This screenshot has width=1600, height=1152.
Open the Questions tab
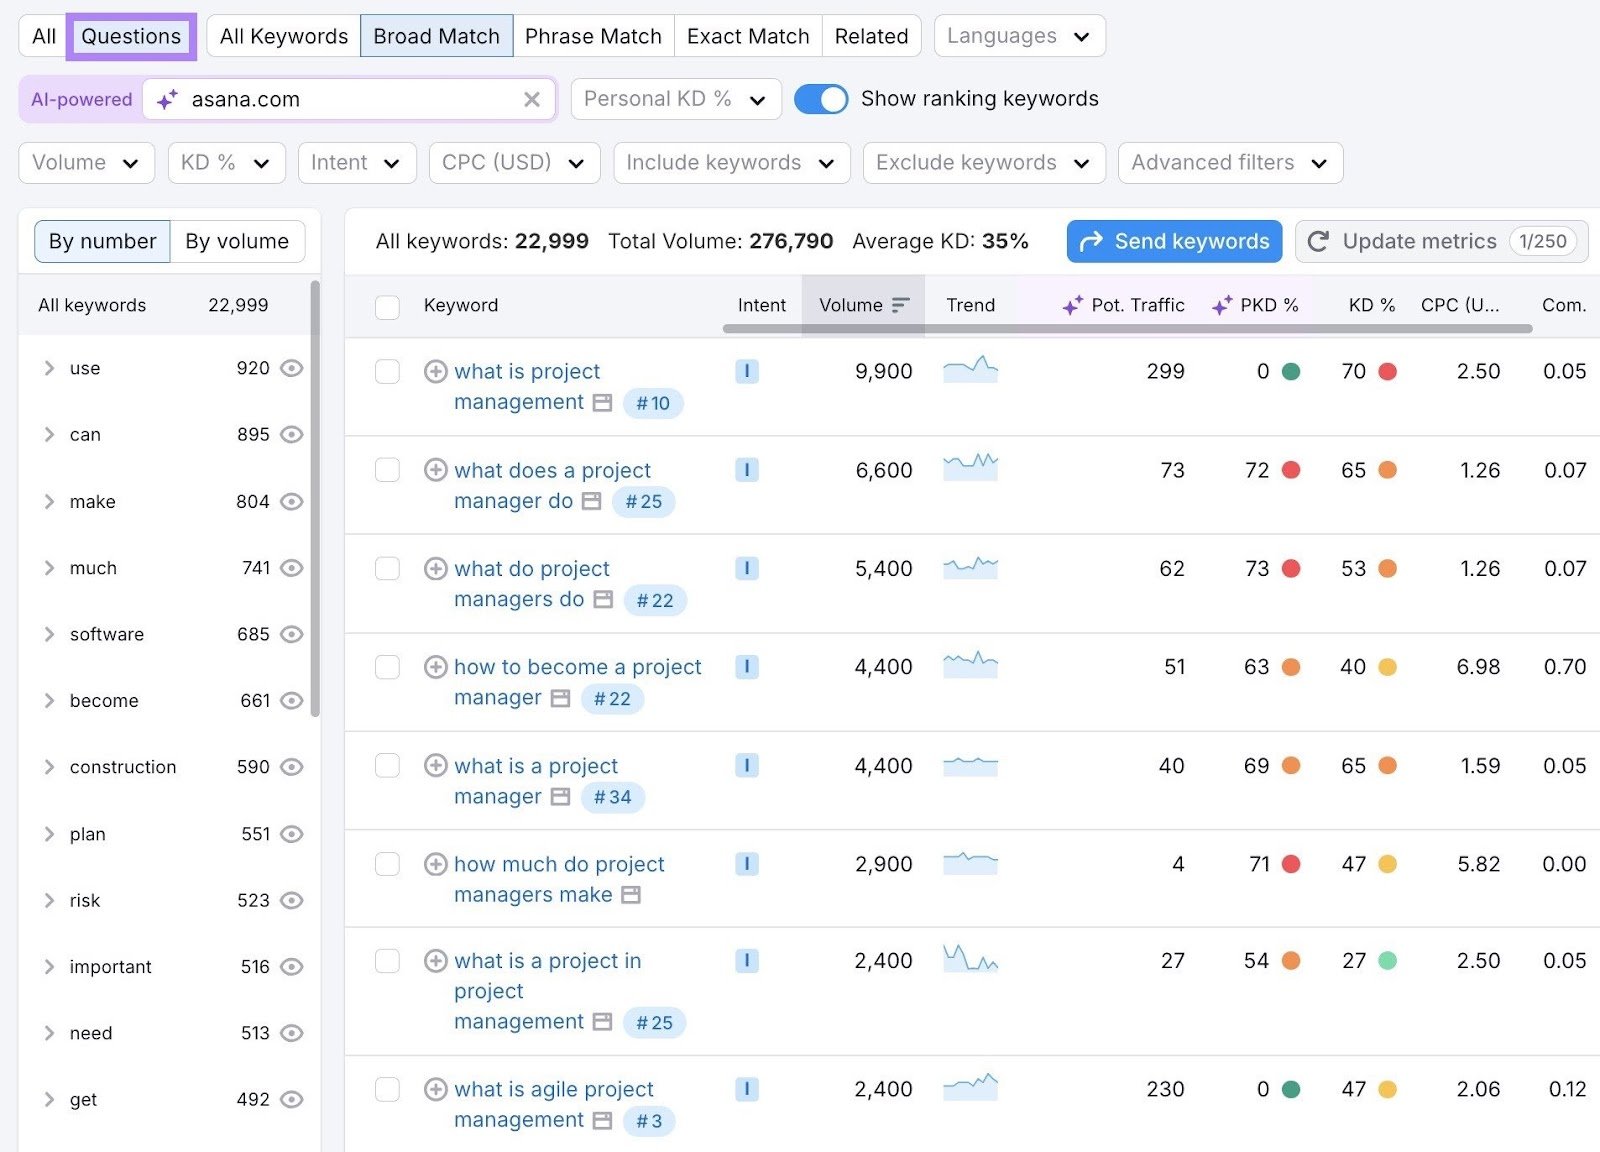[131, 36]
